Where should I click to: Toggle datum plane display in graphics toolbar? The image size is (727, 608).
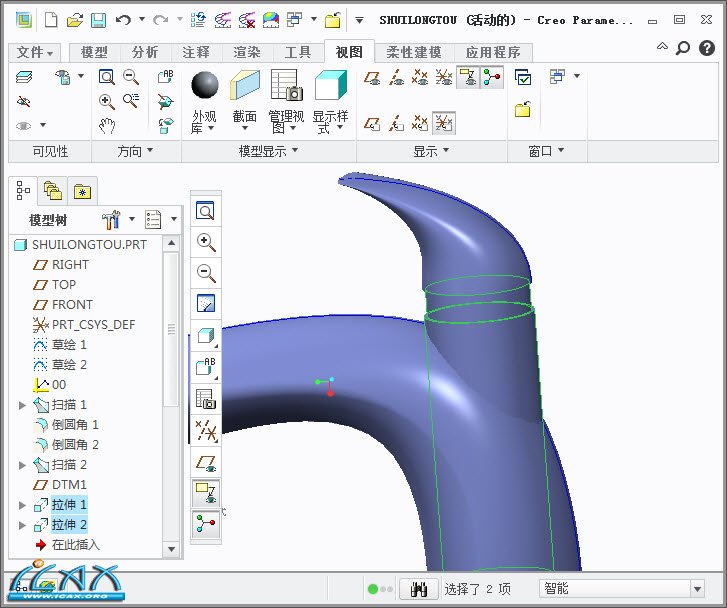click(206, 463)
